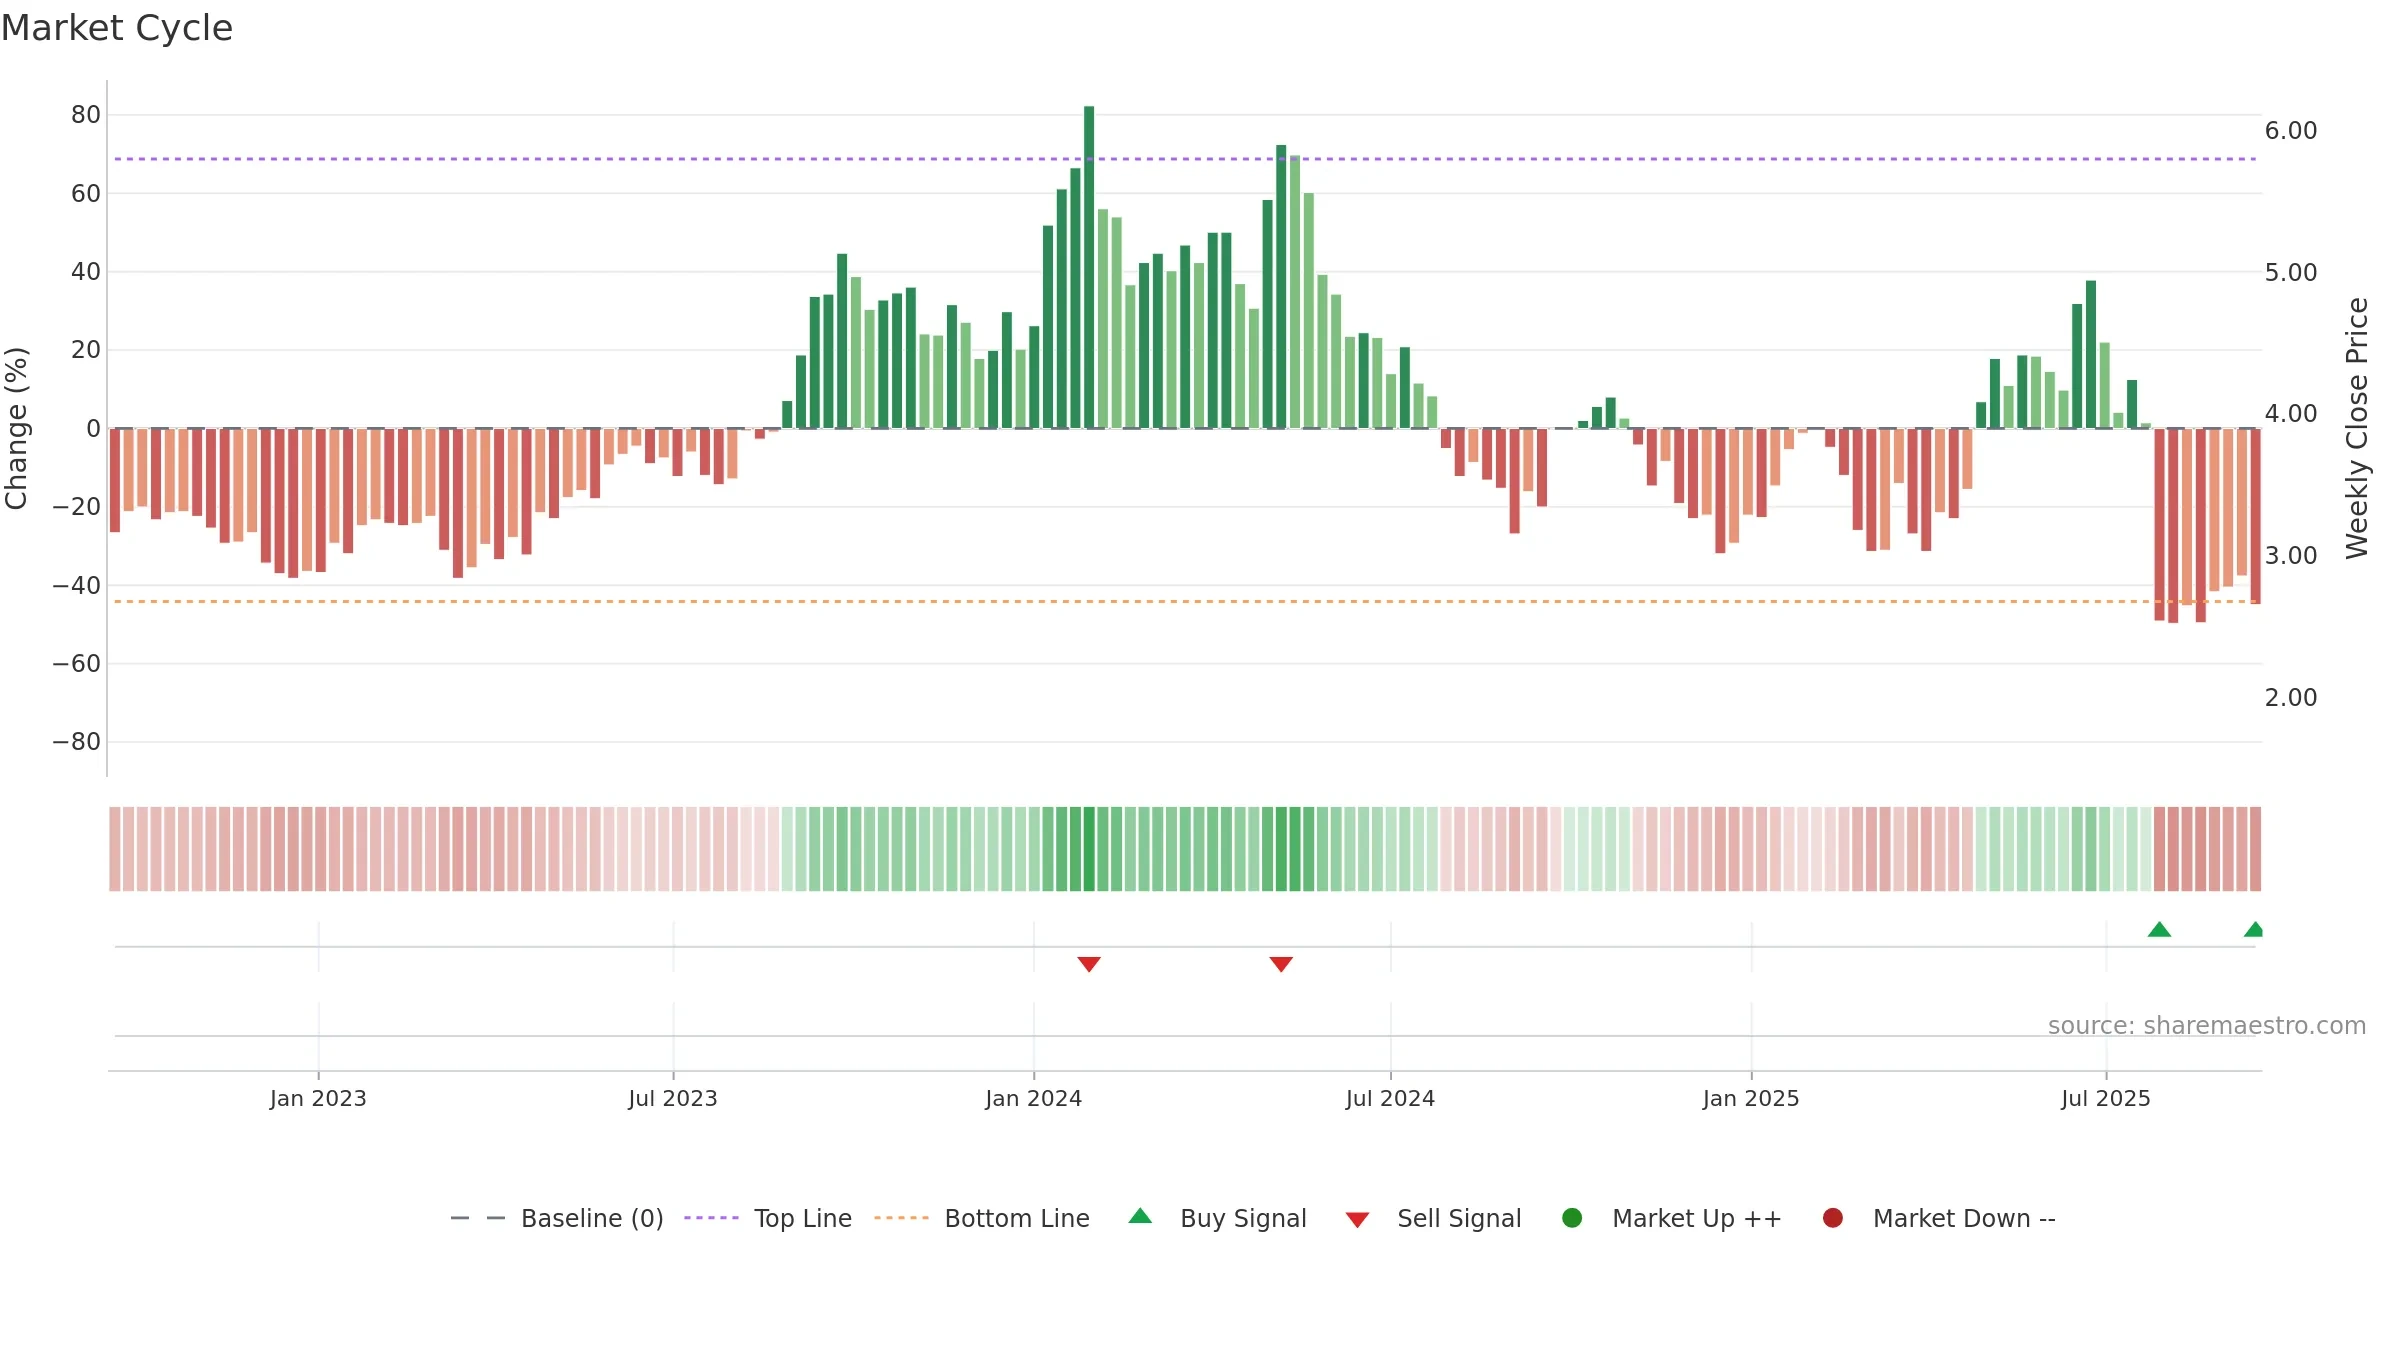
Task: Click the tallest green bar above 80 percent
Action: pyautogui.click(x=1089, y=267)
